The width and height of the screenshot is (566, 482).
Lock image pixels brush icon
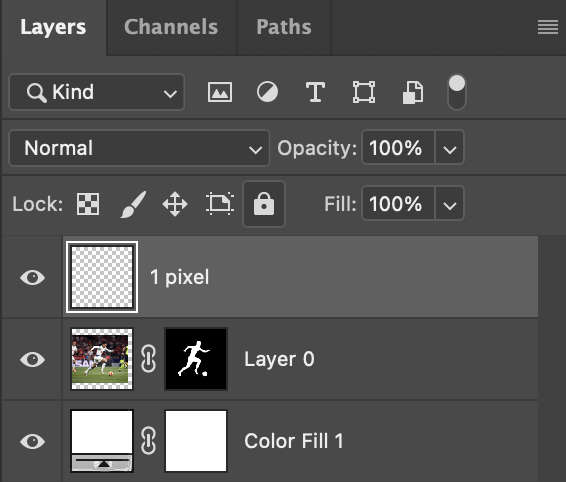[133, 204]
